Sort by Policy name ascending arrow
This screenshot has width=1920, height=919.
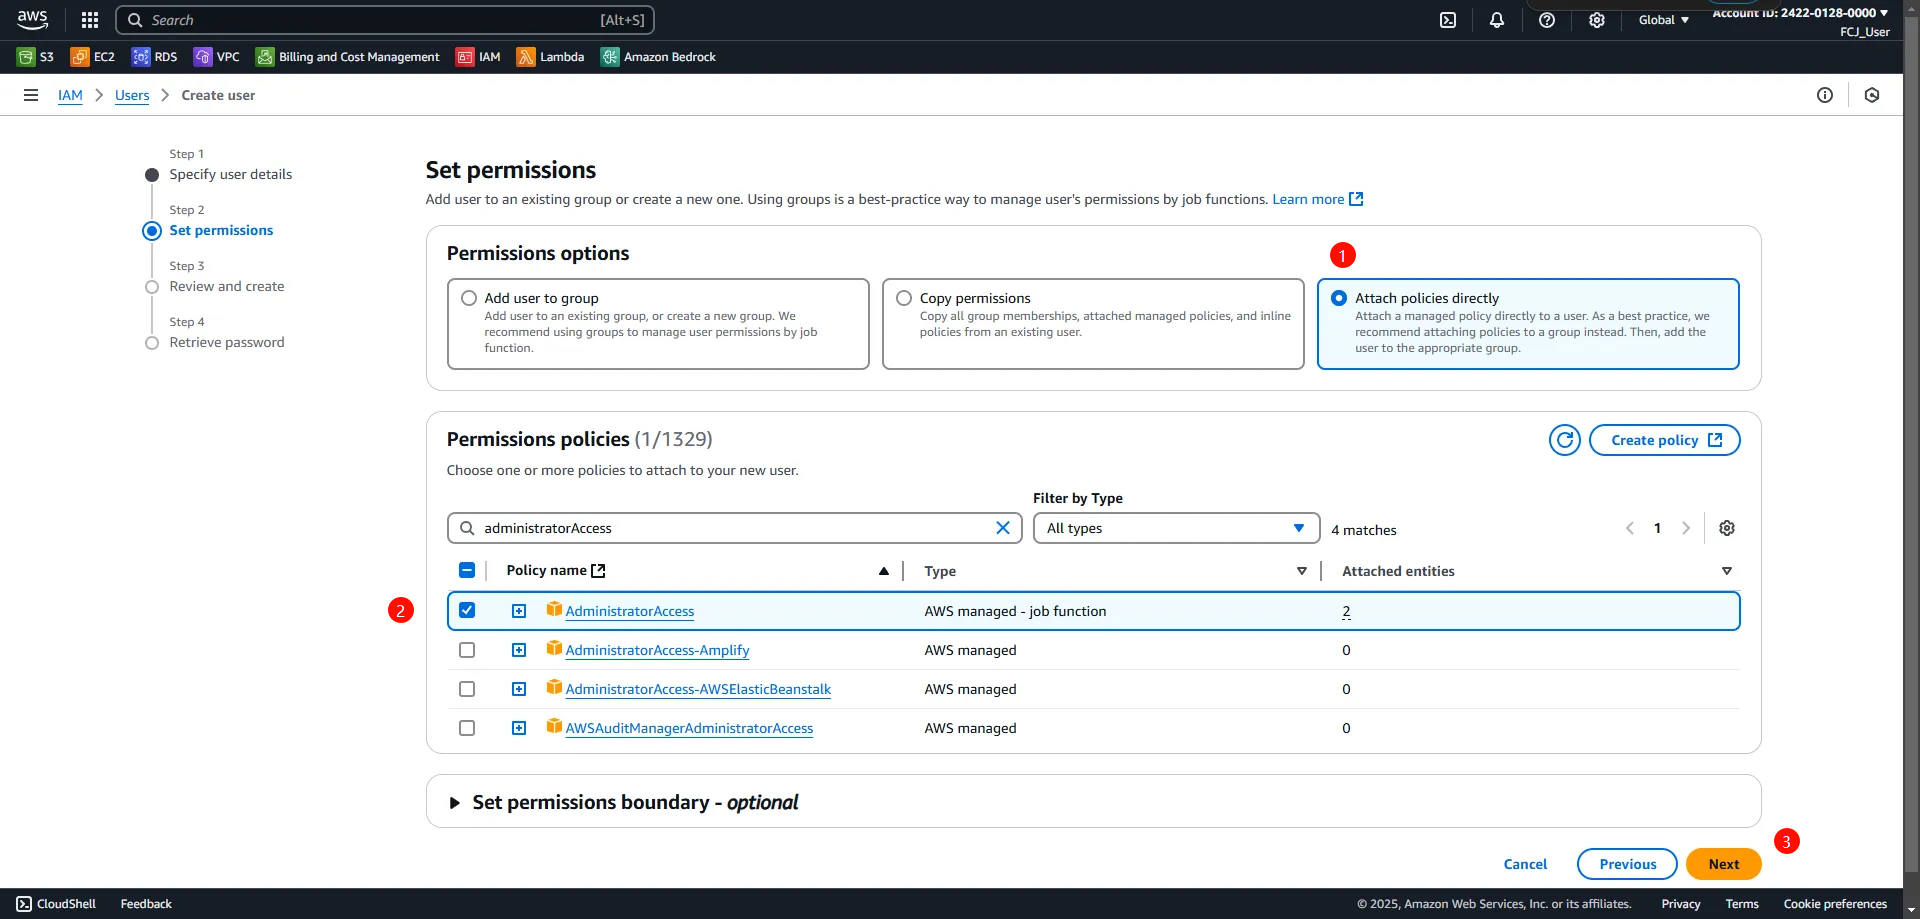[x=884, y=571]
